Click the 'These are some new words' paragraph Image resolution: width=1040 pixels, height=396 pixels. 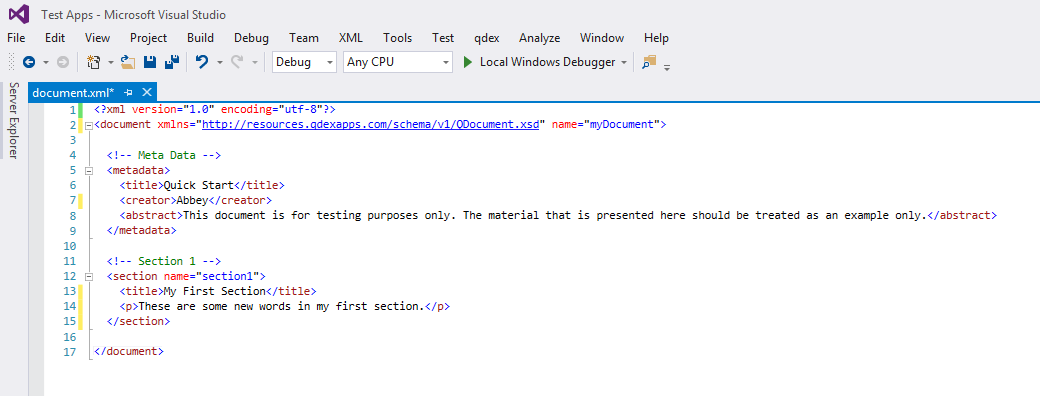281,306
